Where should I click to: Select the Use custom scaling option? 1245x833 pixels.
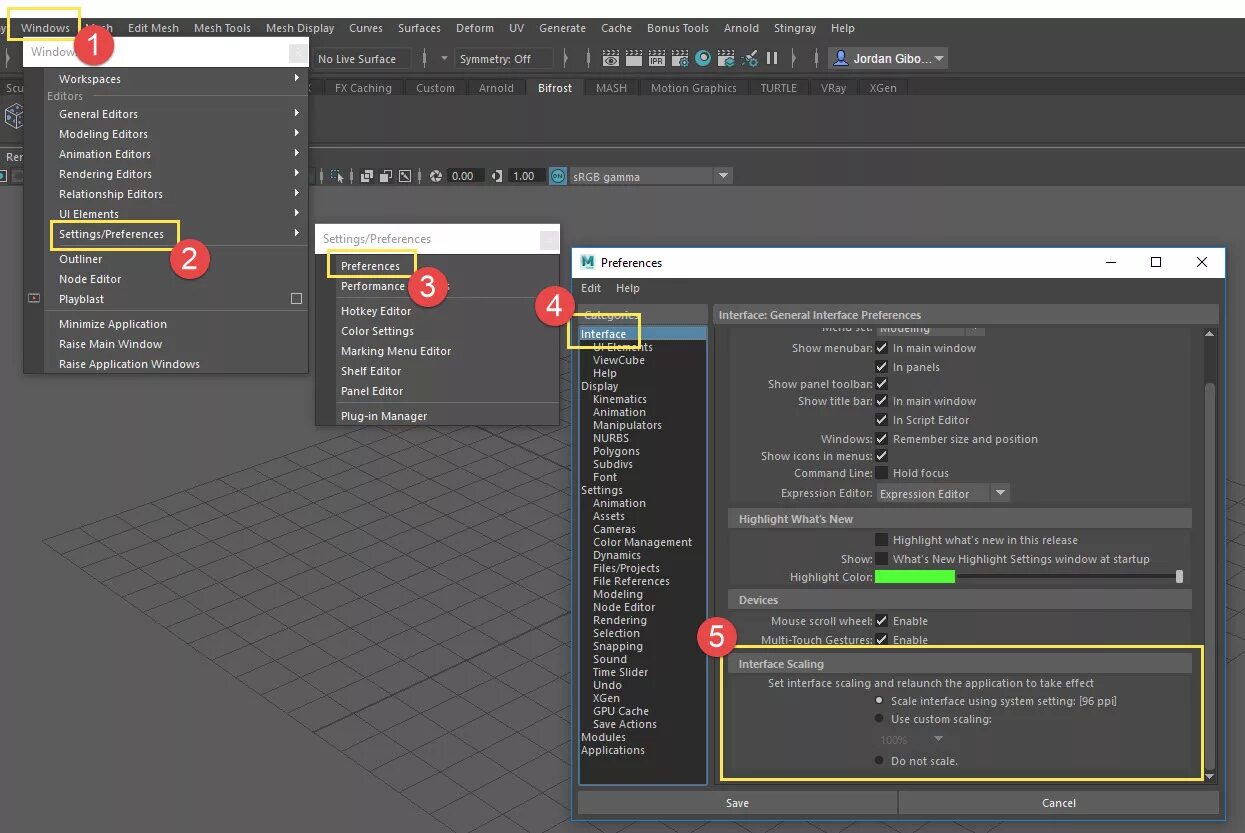point(879,719)
